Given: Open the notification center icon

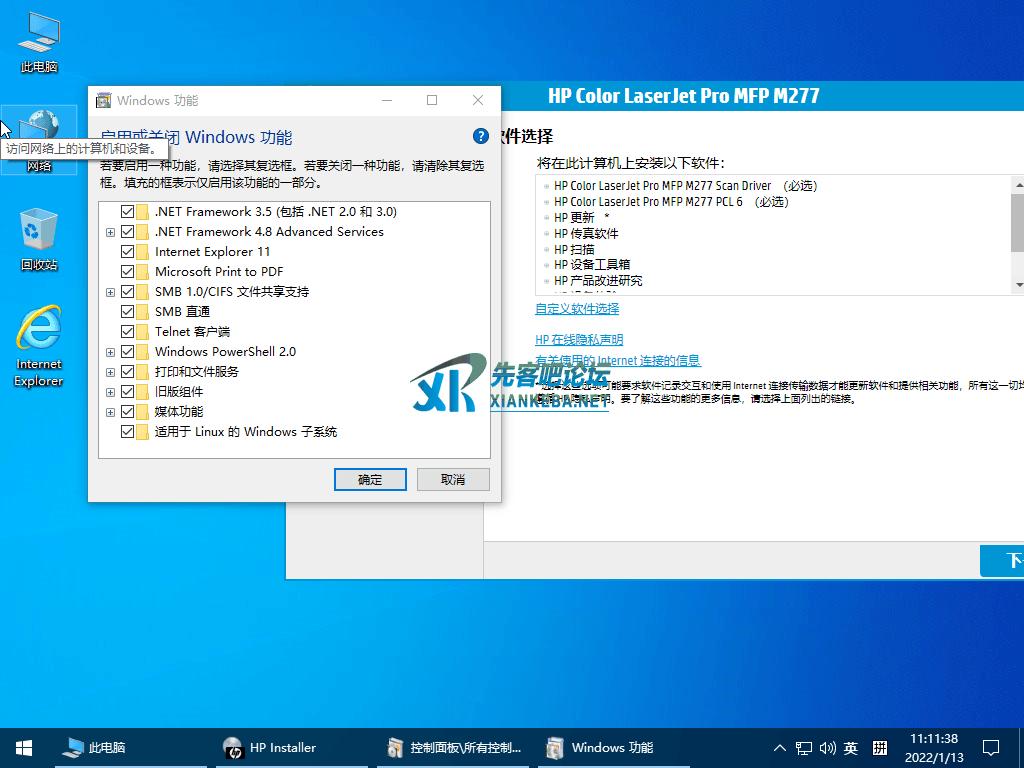Looking at the screenshot, I should tap(990, 747).
